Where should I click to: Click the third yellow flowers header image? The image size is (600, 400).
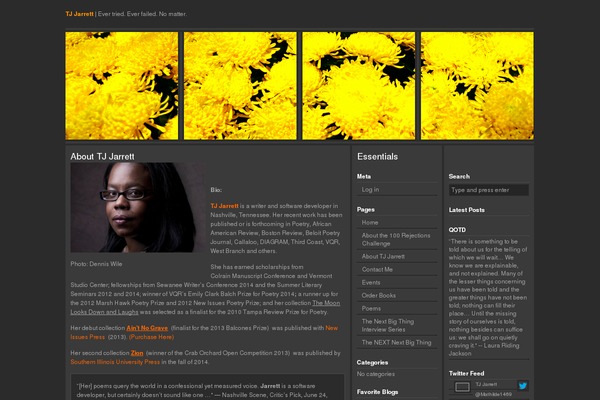pos(359,86)
